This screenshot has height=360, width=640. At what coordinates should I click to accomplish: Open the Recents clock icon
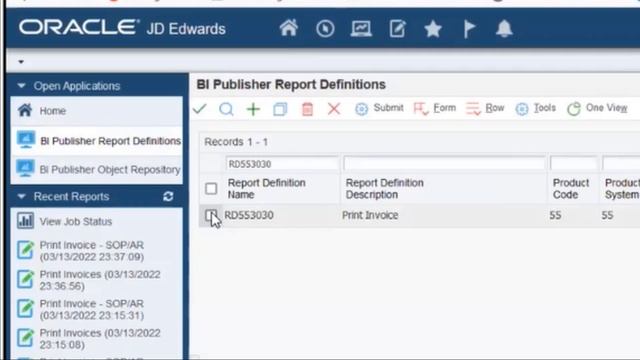[x=325, y=29]
